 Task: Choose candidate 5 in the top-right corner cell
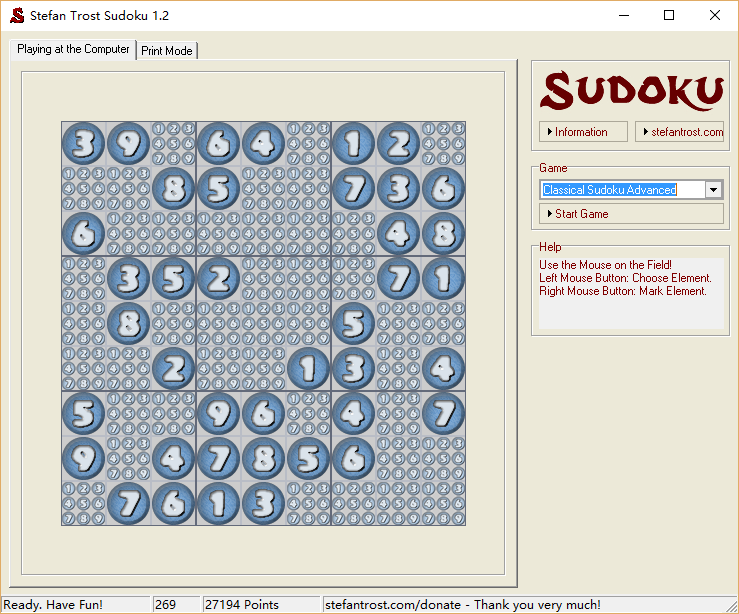coord(443,143)
